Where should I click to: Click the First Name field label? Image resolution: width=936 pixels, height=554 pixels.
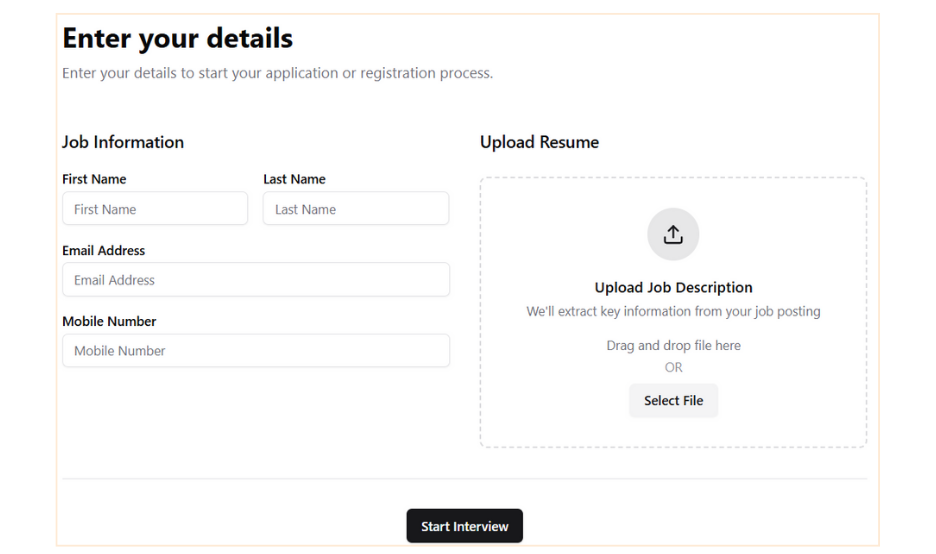pos(94,179)
